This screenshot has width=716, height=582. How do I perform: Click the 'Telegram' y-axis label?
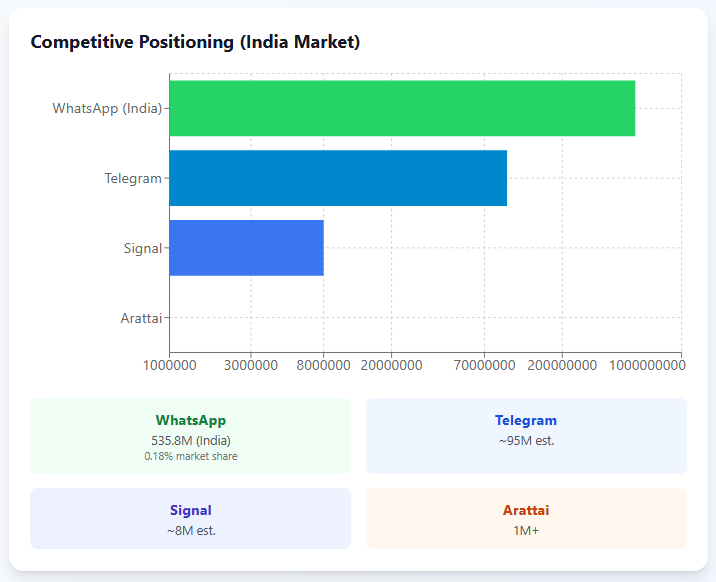coord(133,178)
